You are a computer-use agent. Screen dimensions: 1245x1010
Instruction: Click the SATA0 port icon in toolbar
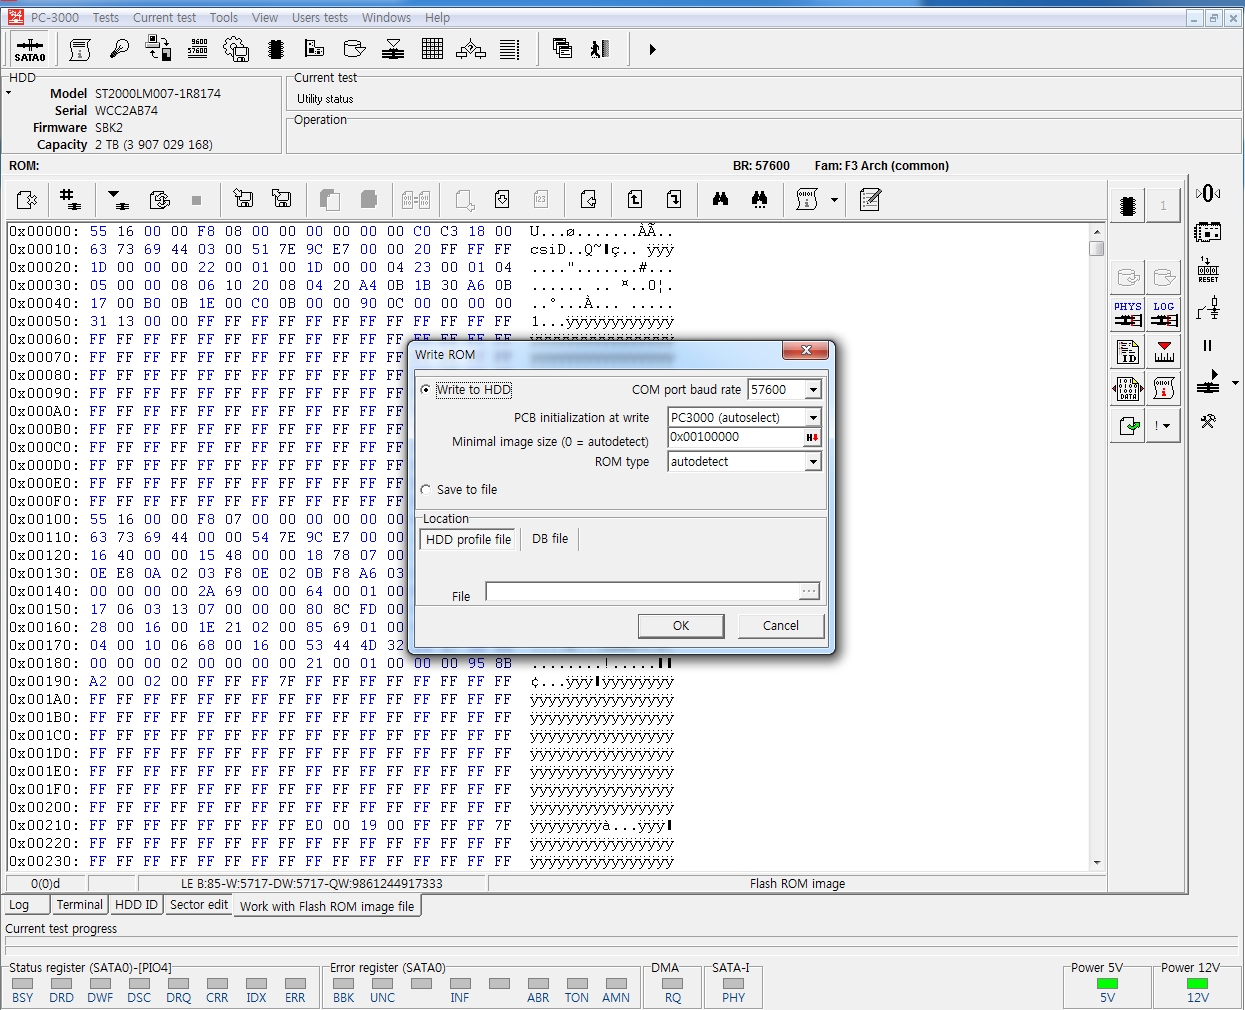pyautogui.click(x=30, y=49)
